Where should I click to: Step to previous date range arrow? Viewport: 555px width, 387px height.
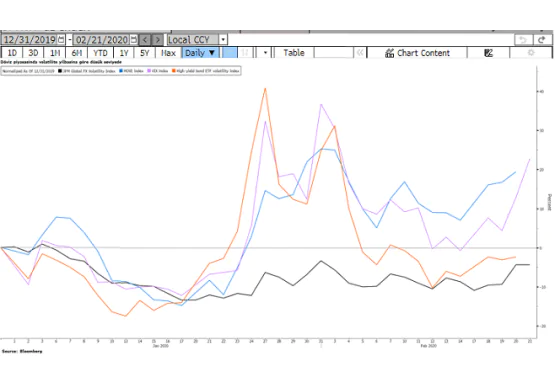[145, 40]
